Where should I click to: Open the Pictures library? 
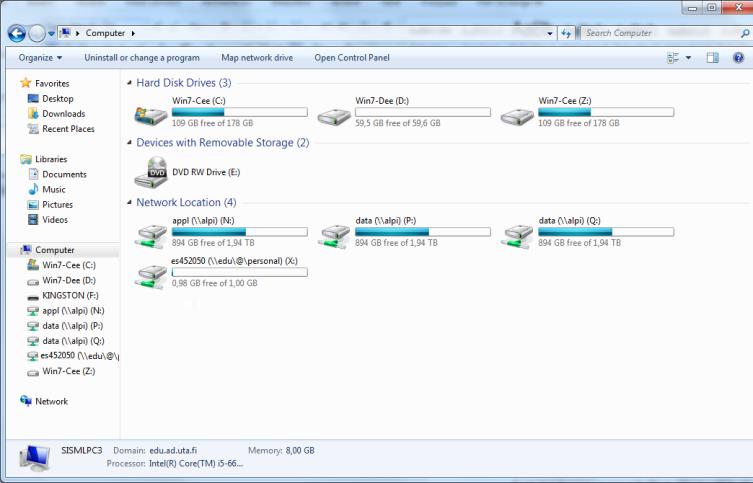(58, 205)
